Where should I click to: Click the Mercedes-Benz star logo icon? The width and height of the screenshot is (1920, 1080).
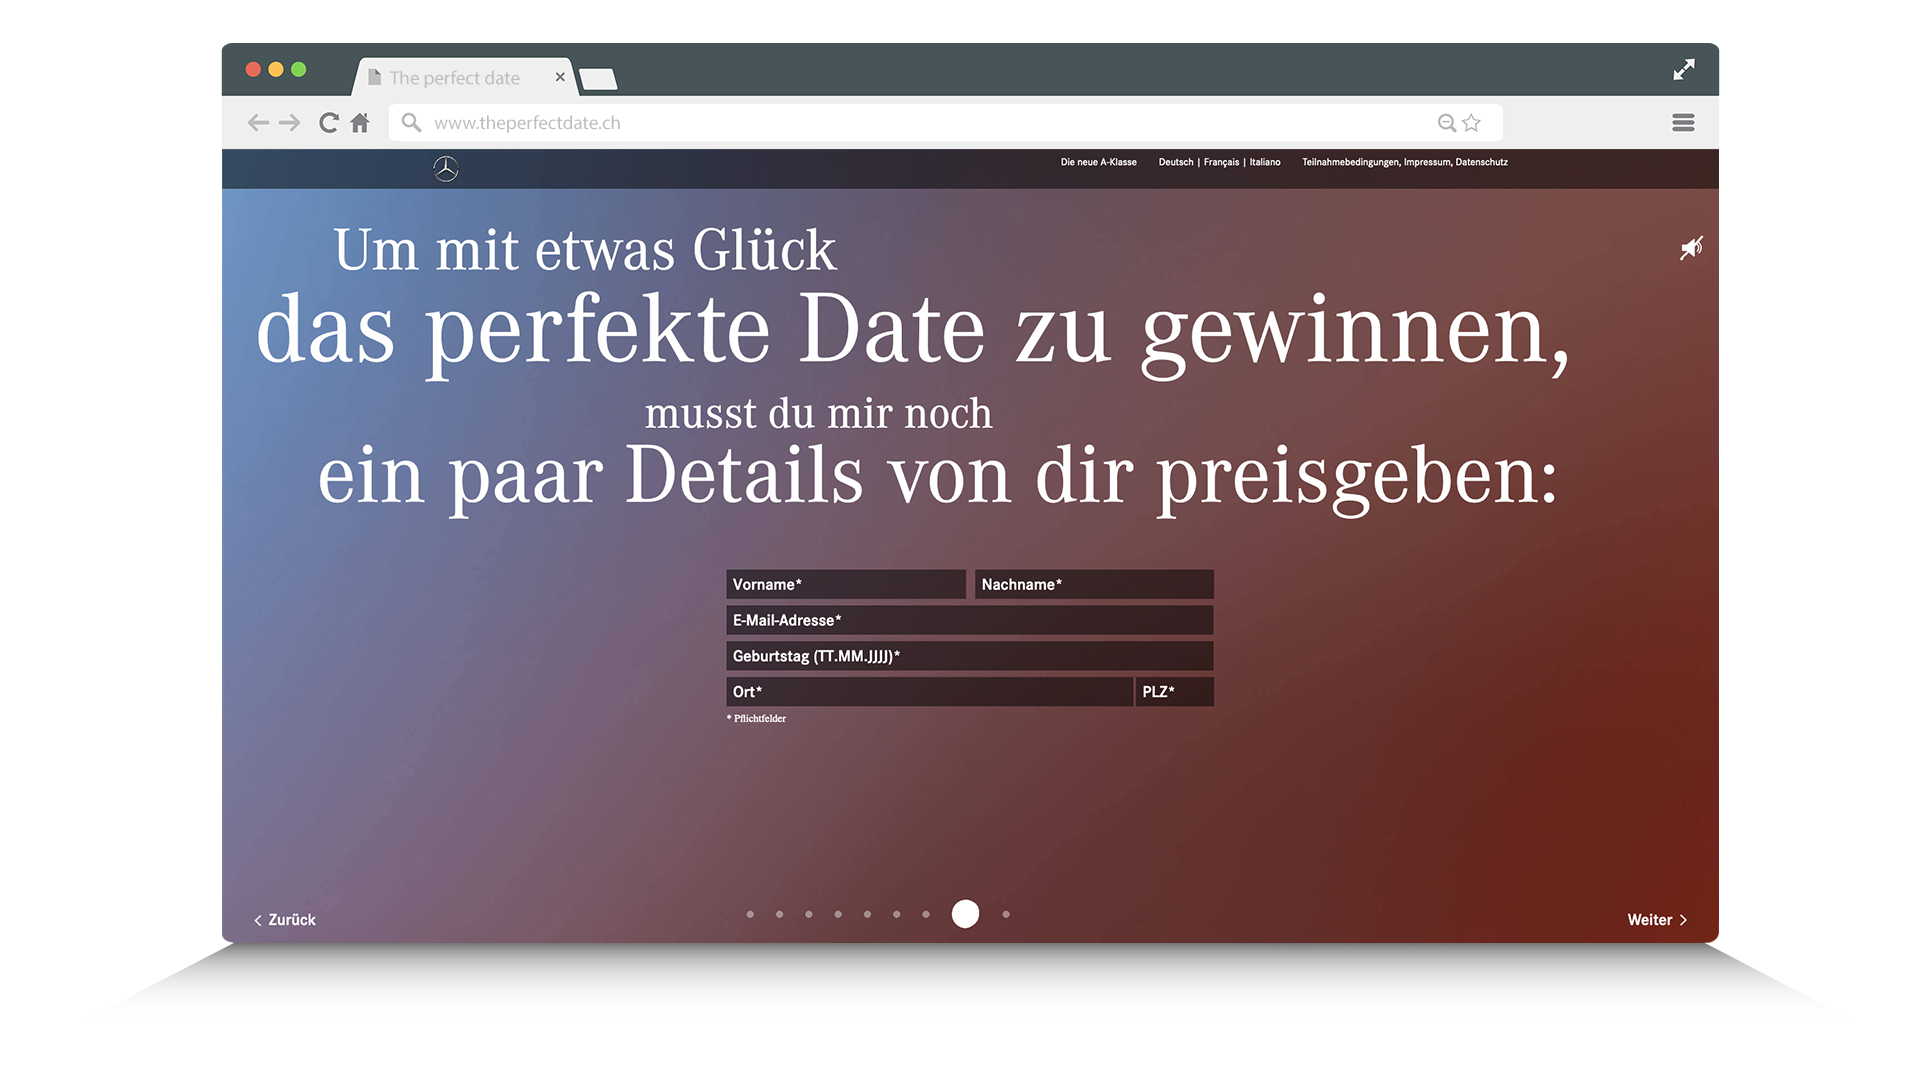point(446,167)
